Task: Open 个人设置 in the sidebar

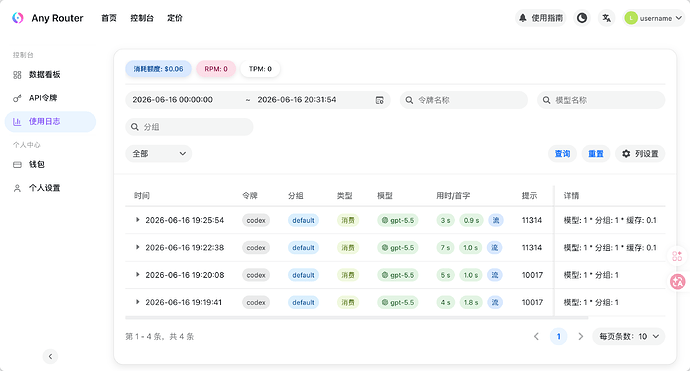Action: (50, 188)
